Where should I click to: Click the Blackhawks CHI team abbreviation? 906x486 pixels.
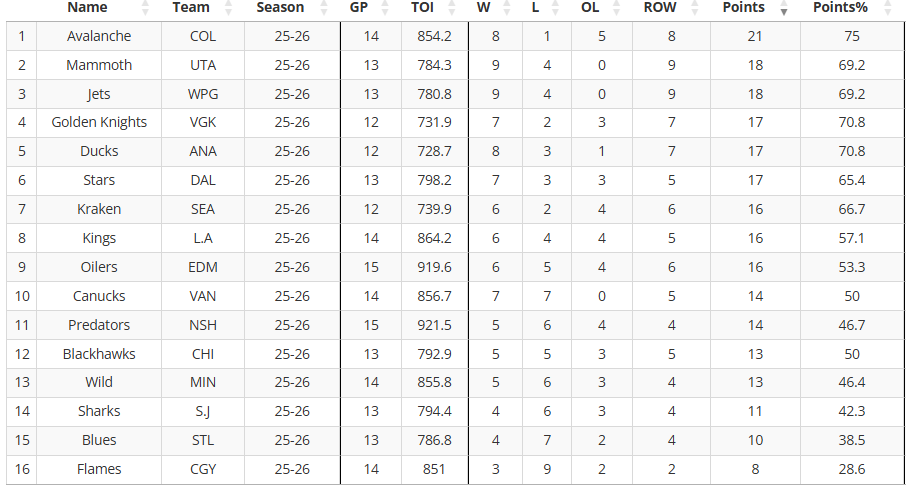click(x=203, y=354)
